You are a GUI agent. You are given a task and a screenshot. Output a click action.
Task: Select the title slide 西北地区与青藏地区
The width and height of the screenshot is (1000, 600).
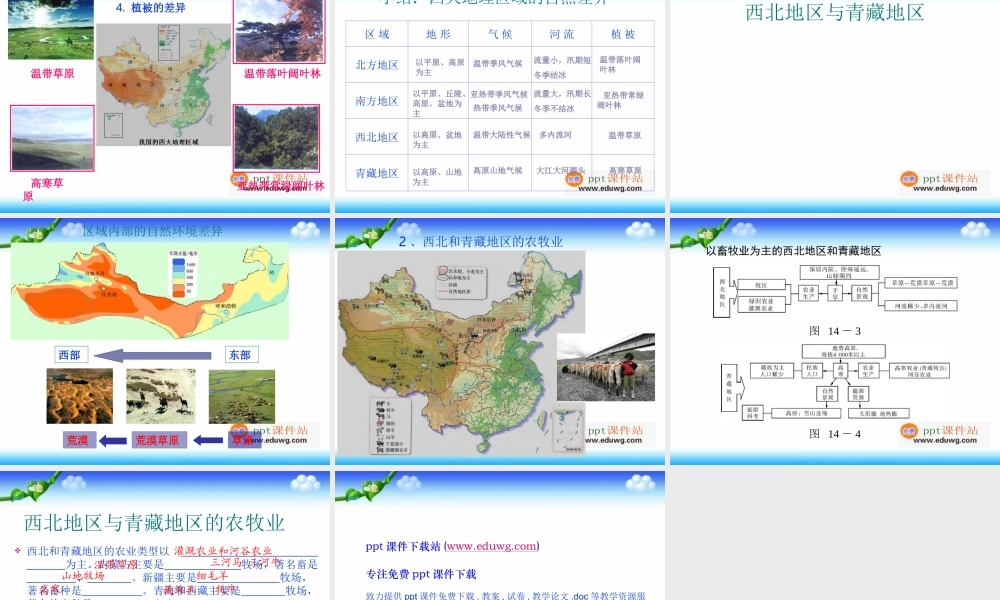[835, 12]
